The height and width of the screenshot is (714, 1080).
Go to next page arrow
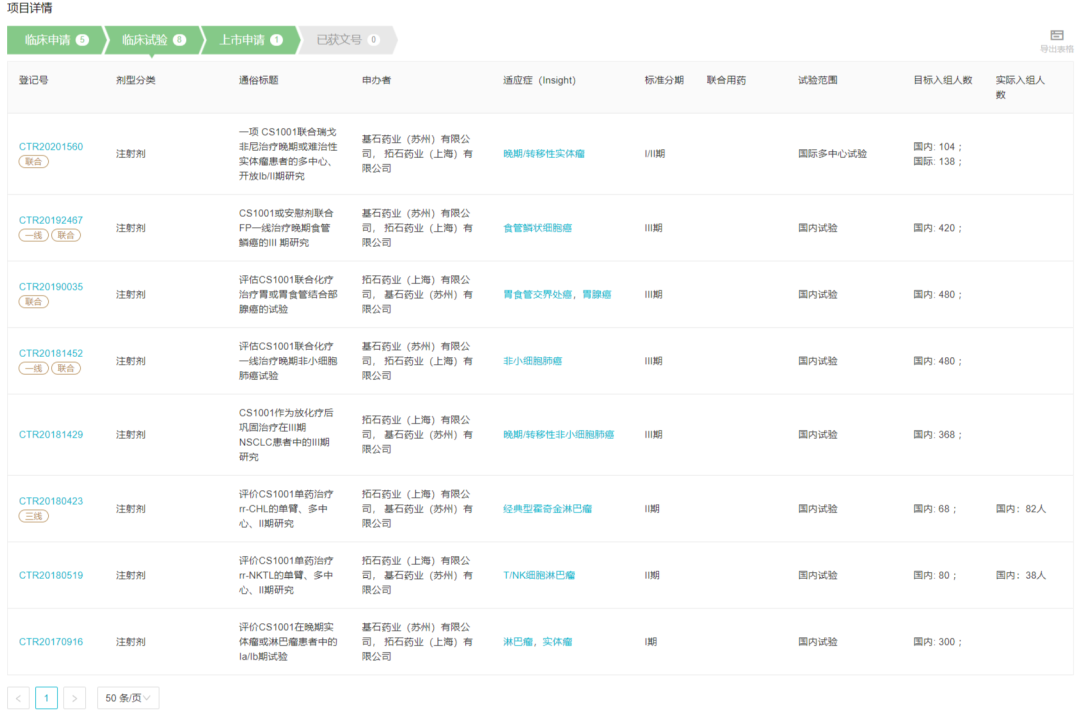click(74, 698)
